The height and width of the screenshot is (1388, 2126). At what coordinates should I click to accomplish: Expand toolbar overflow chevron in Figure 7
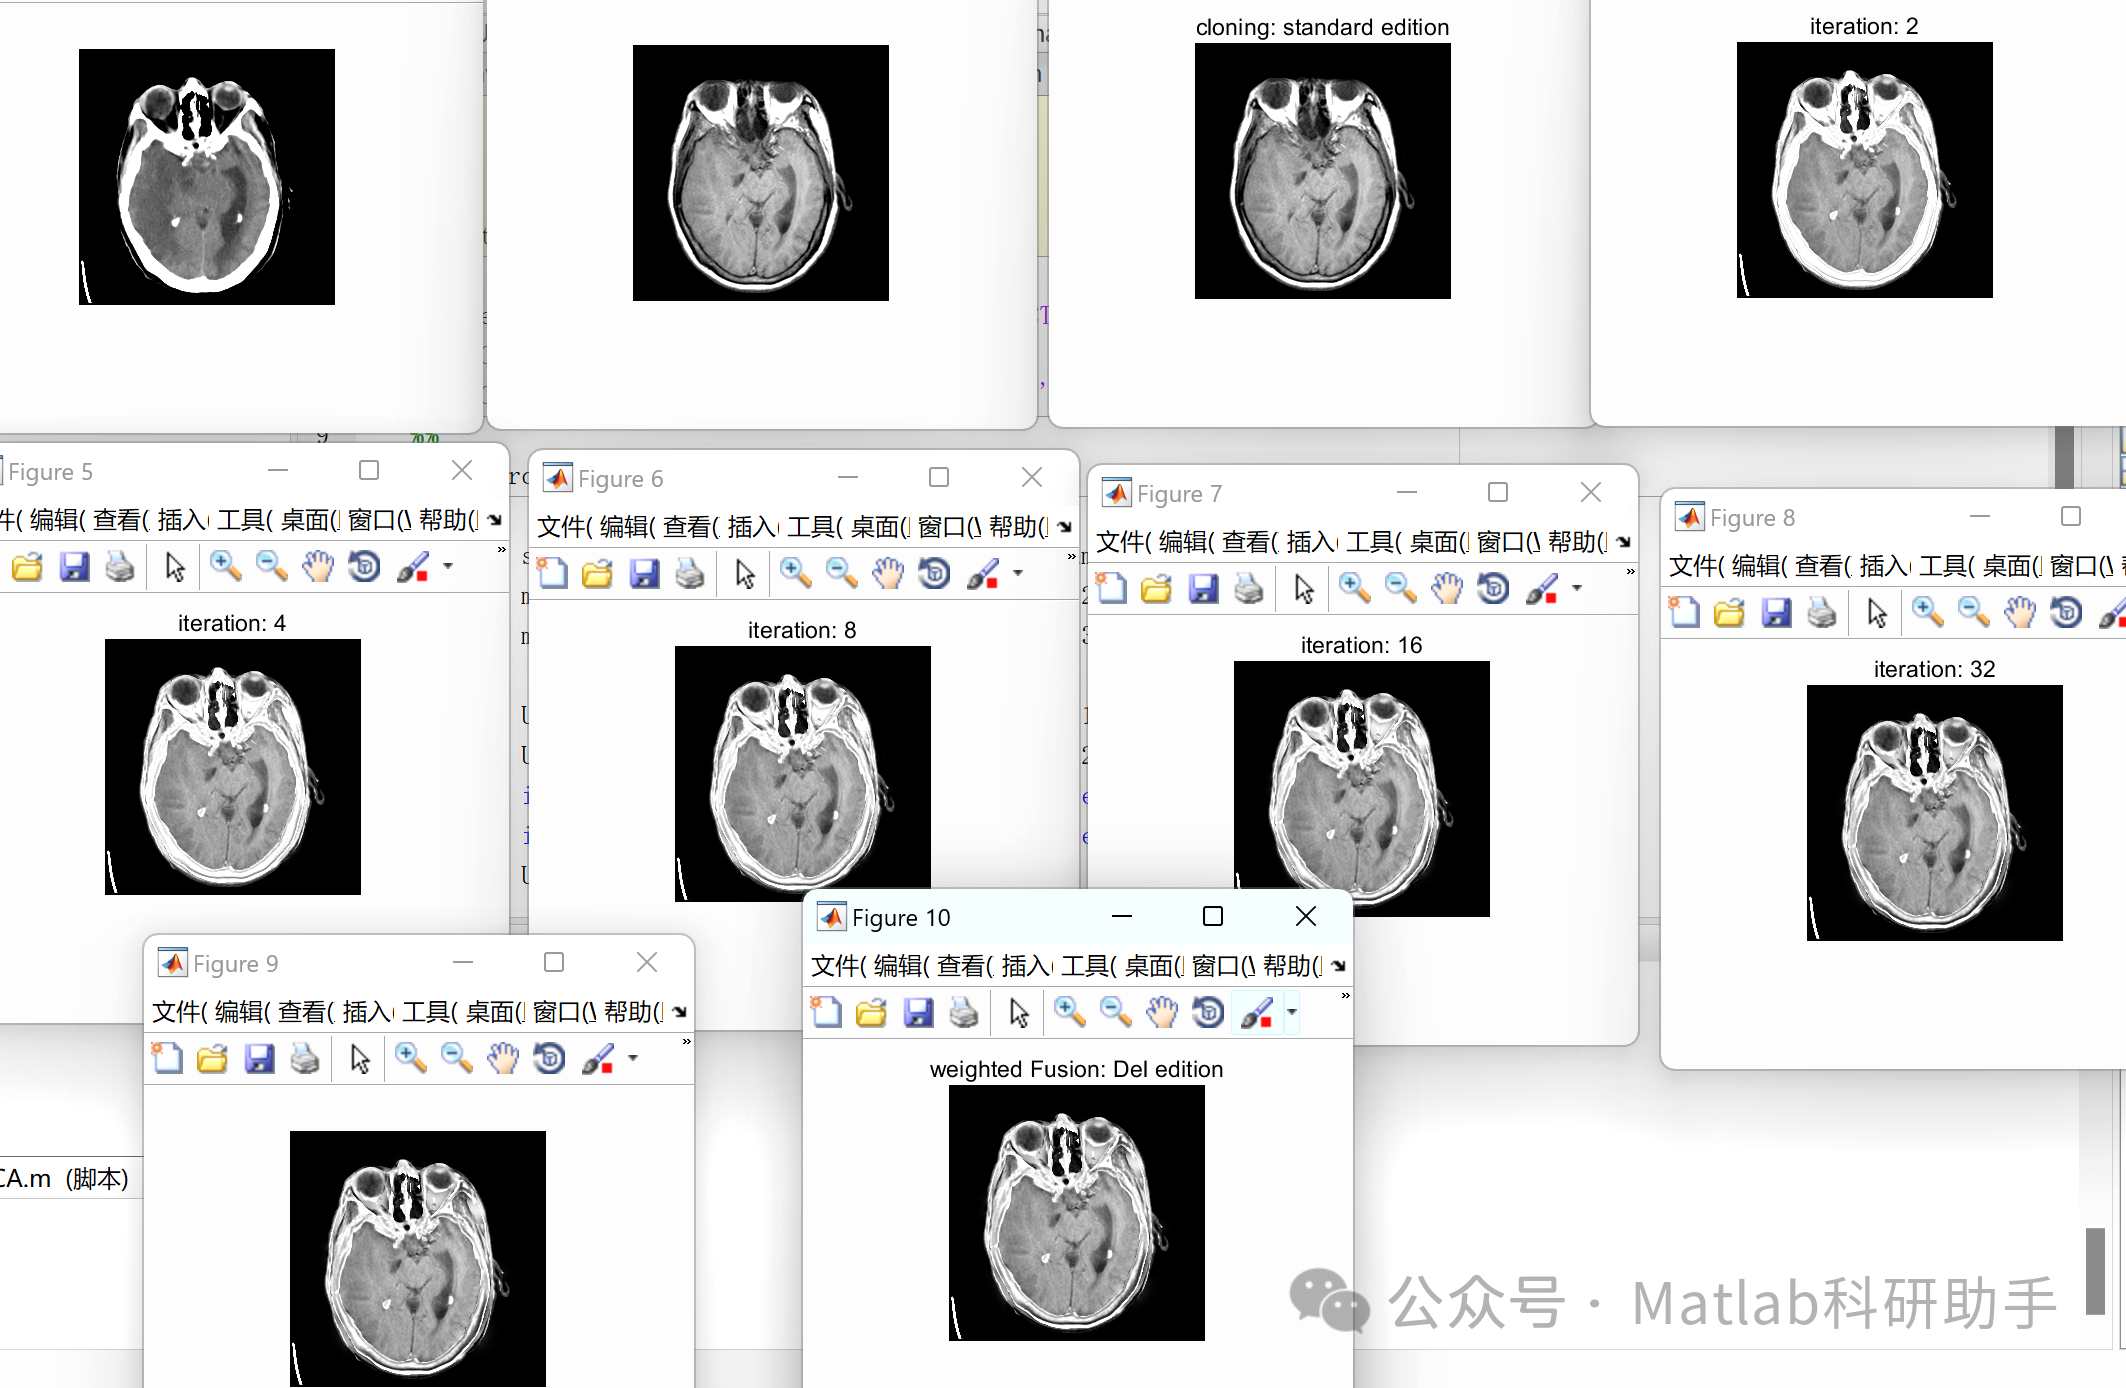coord(1630,572)
